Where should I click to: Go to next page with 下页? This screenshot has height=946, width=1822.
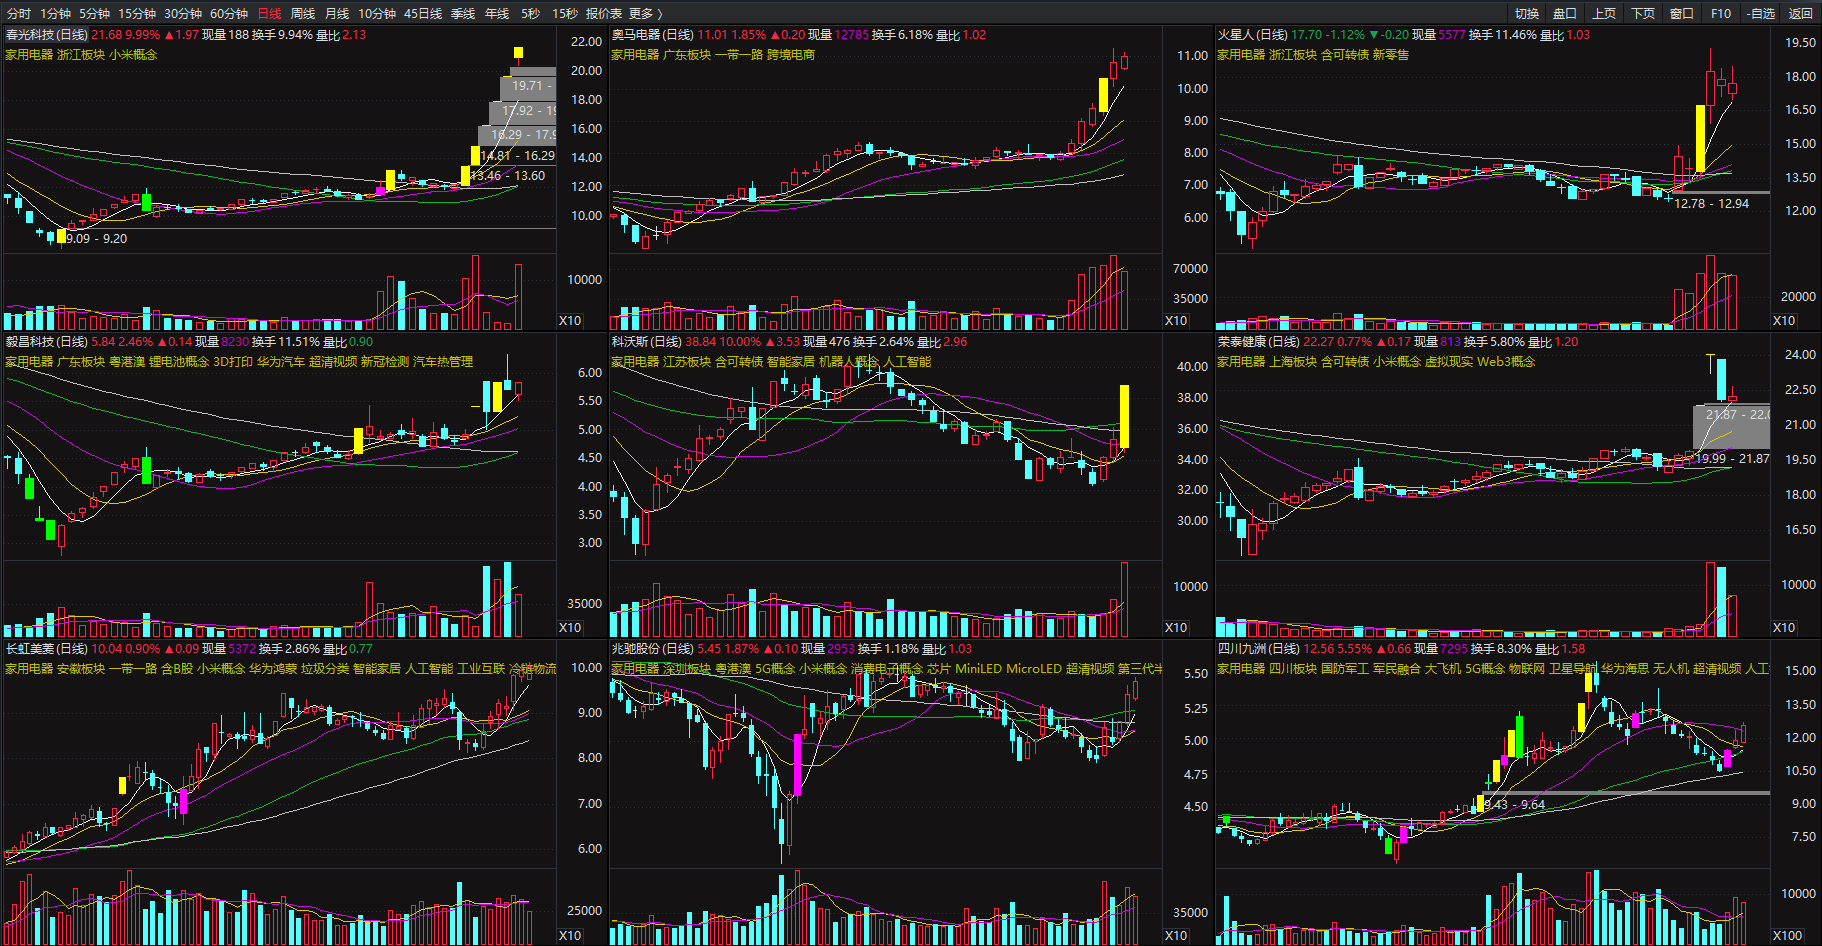1643,13
